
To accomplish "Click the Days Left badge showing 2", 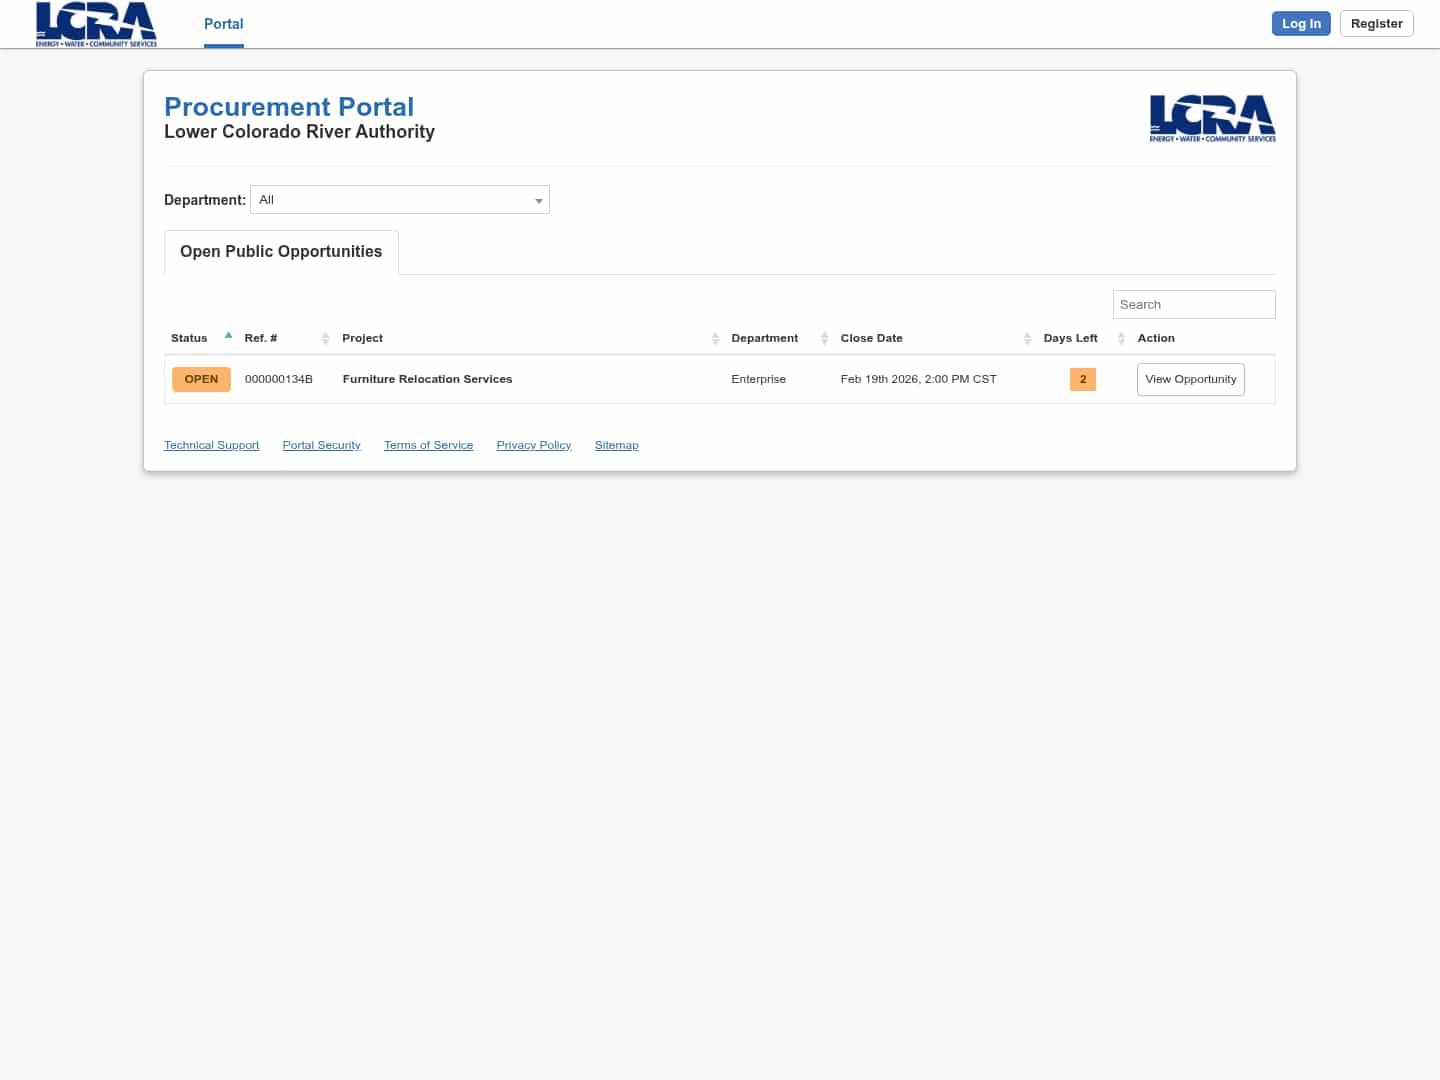I will click(1083, 379).
